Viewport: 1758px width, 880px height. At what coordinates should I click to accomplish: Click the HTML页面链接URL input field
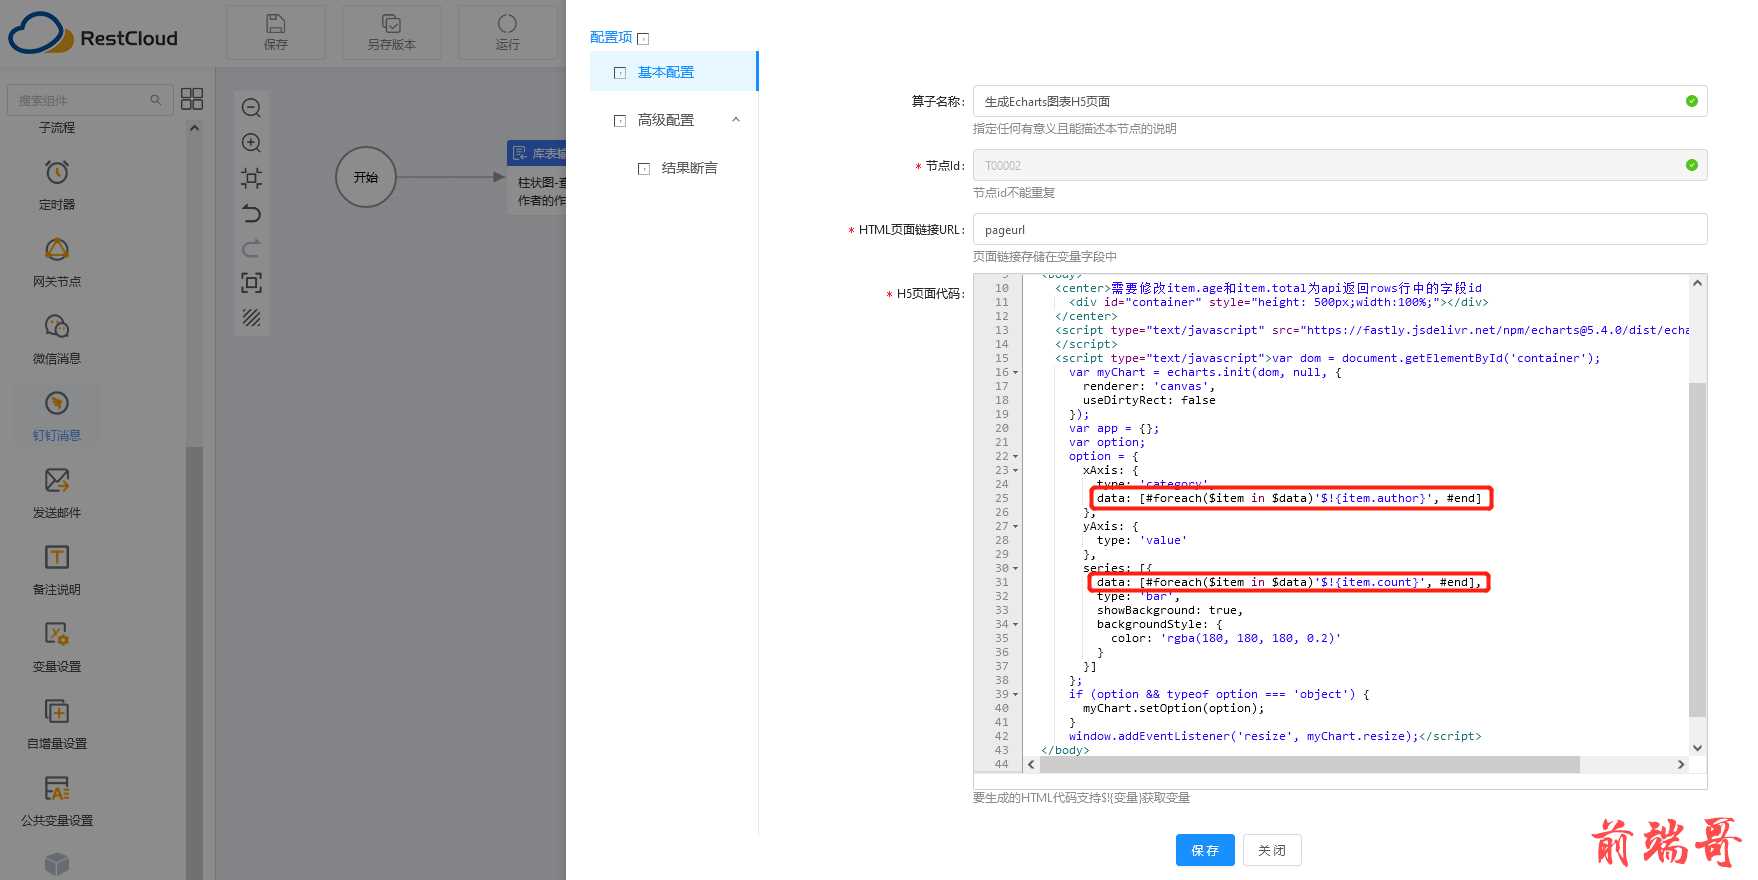click(1340, 229)
